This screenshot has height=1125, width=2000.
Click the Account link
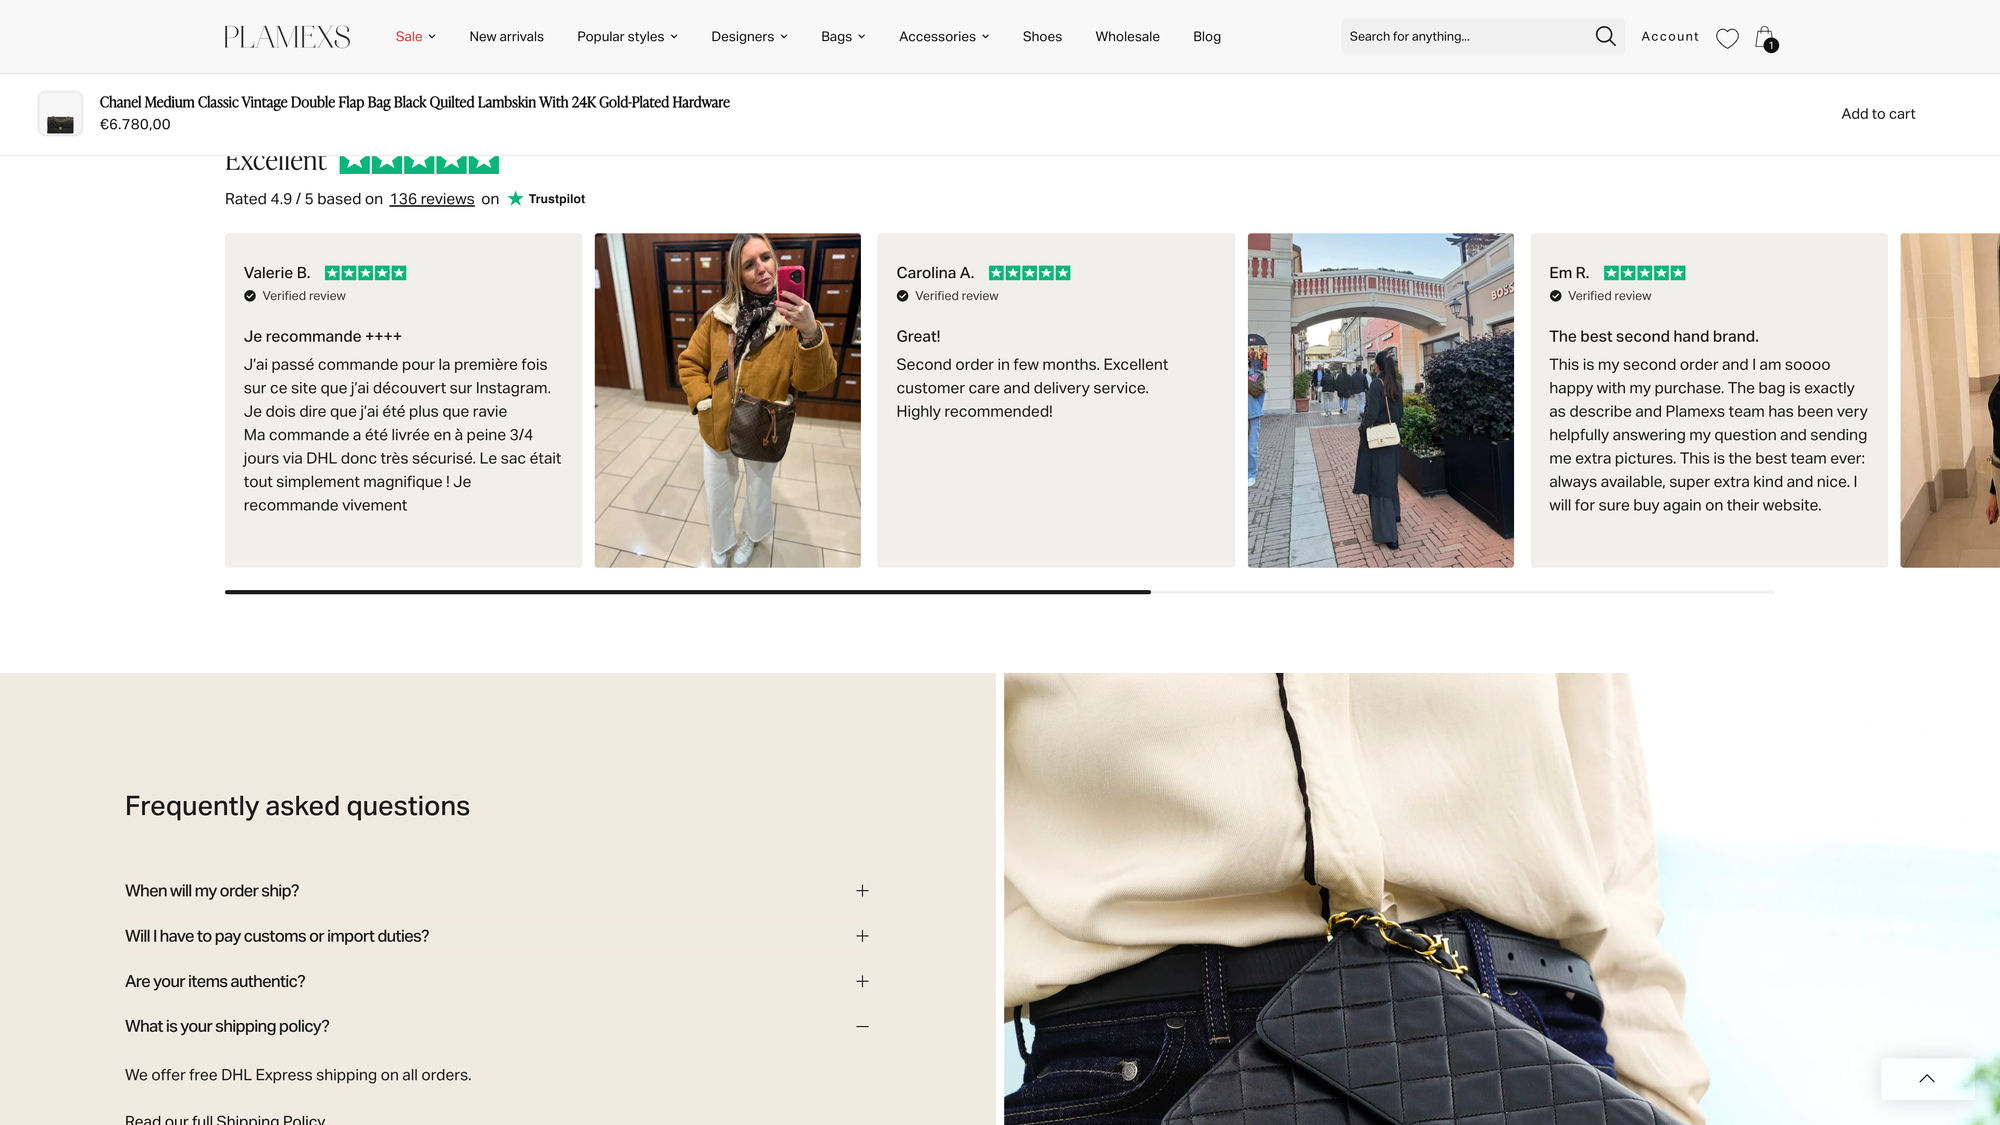coord(1669,37)
